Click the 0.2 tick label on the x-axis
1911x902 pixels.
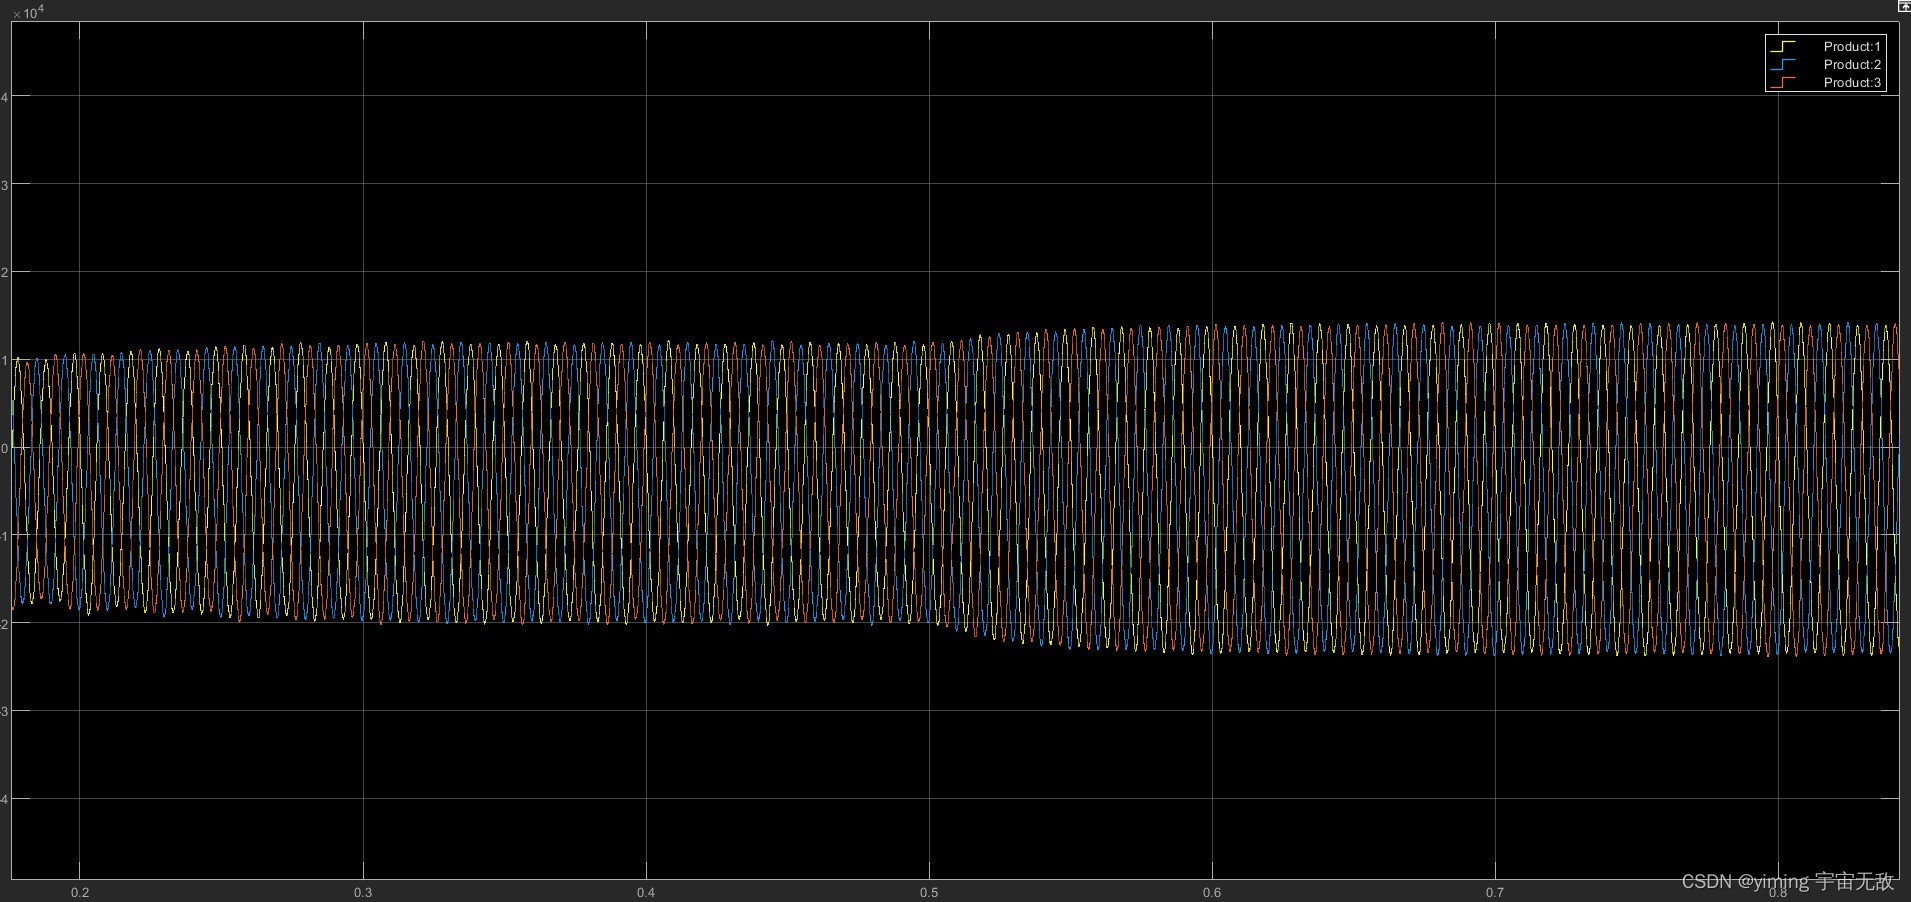coord(81,891)
